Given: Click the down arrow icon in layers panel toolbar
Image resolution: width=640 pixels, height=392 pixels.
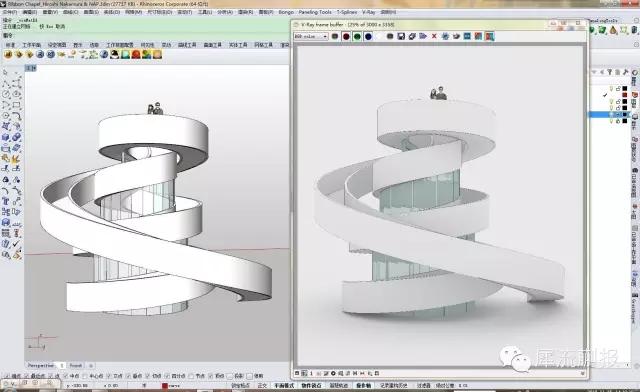Looking at the screenshot, I should pyautogui.click(x=594, y=72).
